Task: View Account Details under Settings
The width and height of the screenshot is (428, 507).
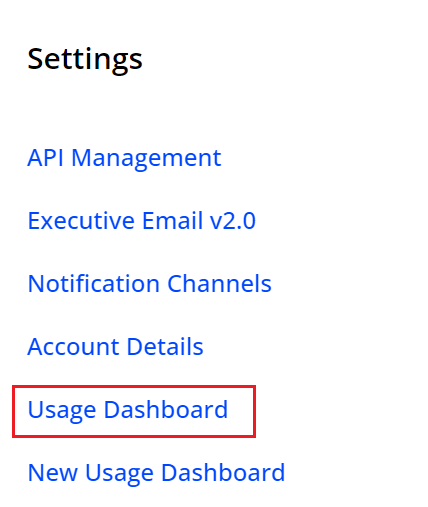Action: 115,346
